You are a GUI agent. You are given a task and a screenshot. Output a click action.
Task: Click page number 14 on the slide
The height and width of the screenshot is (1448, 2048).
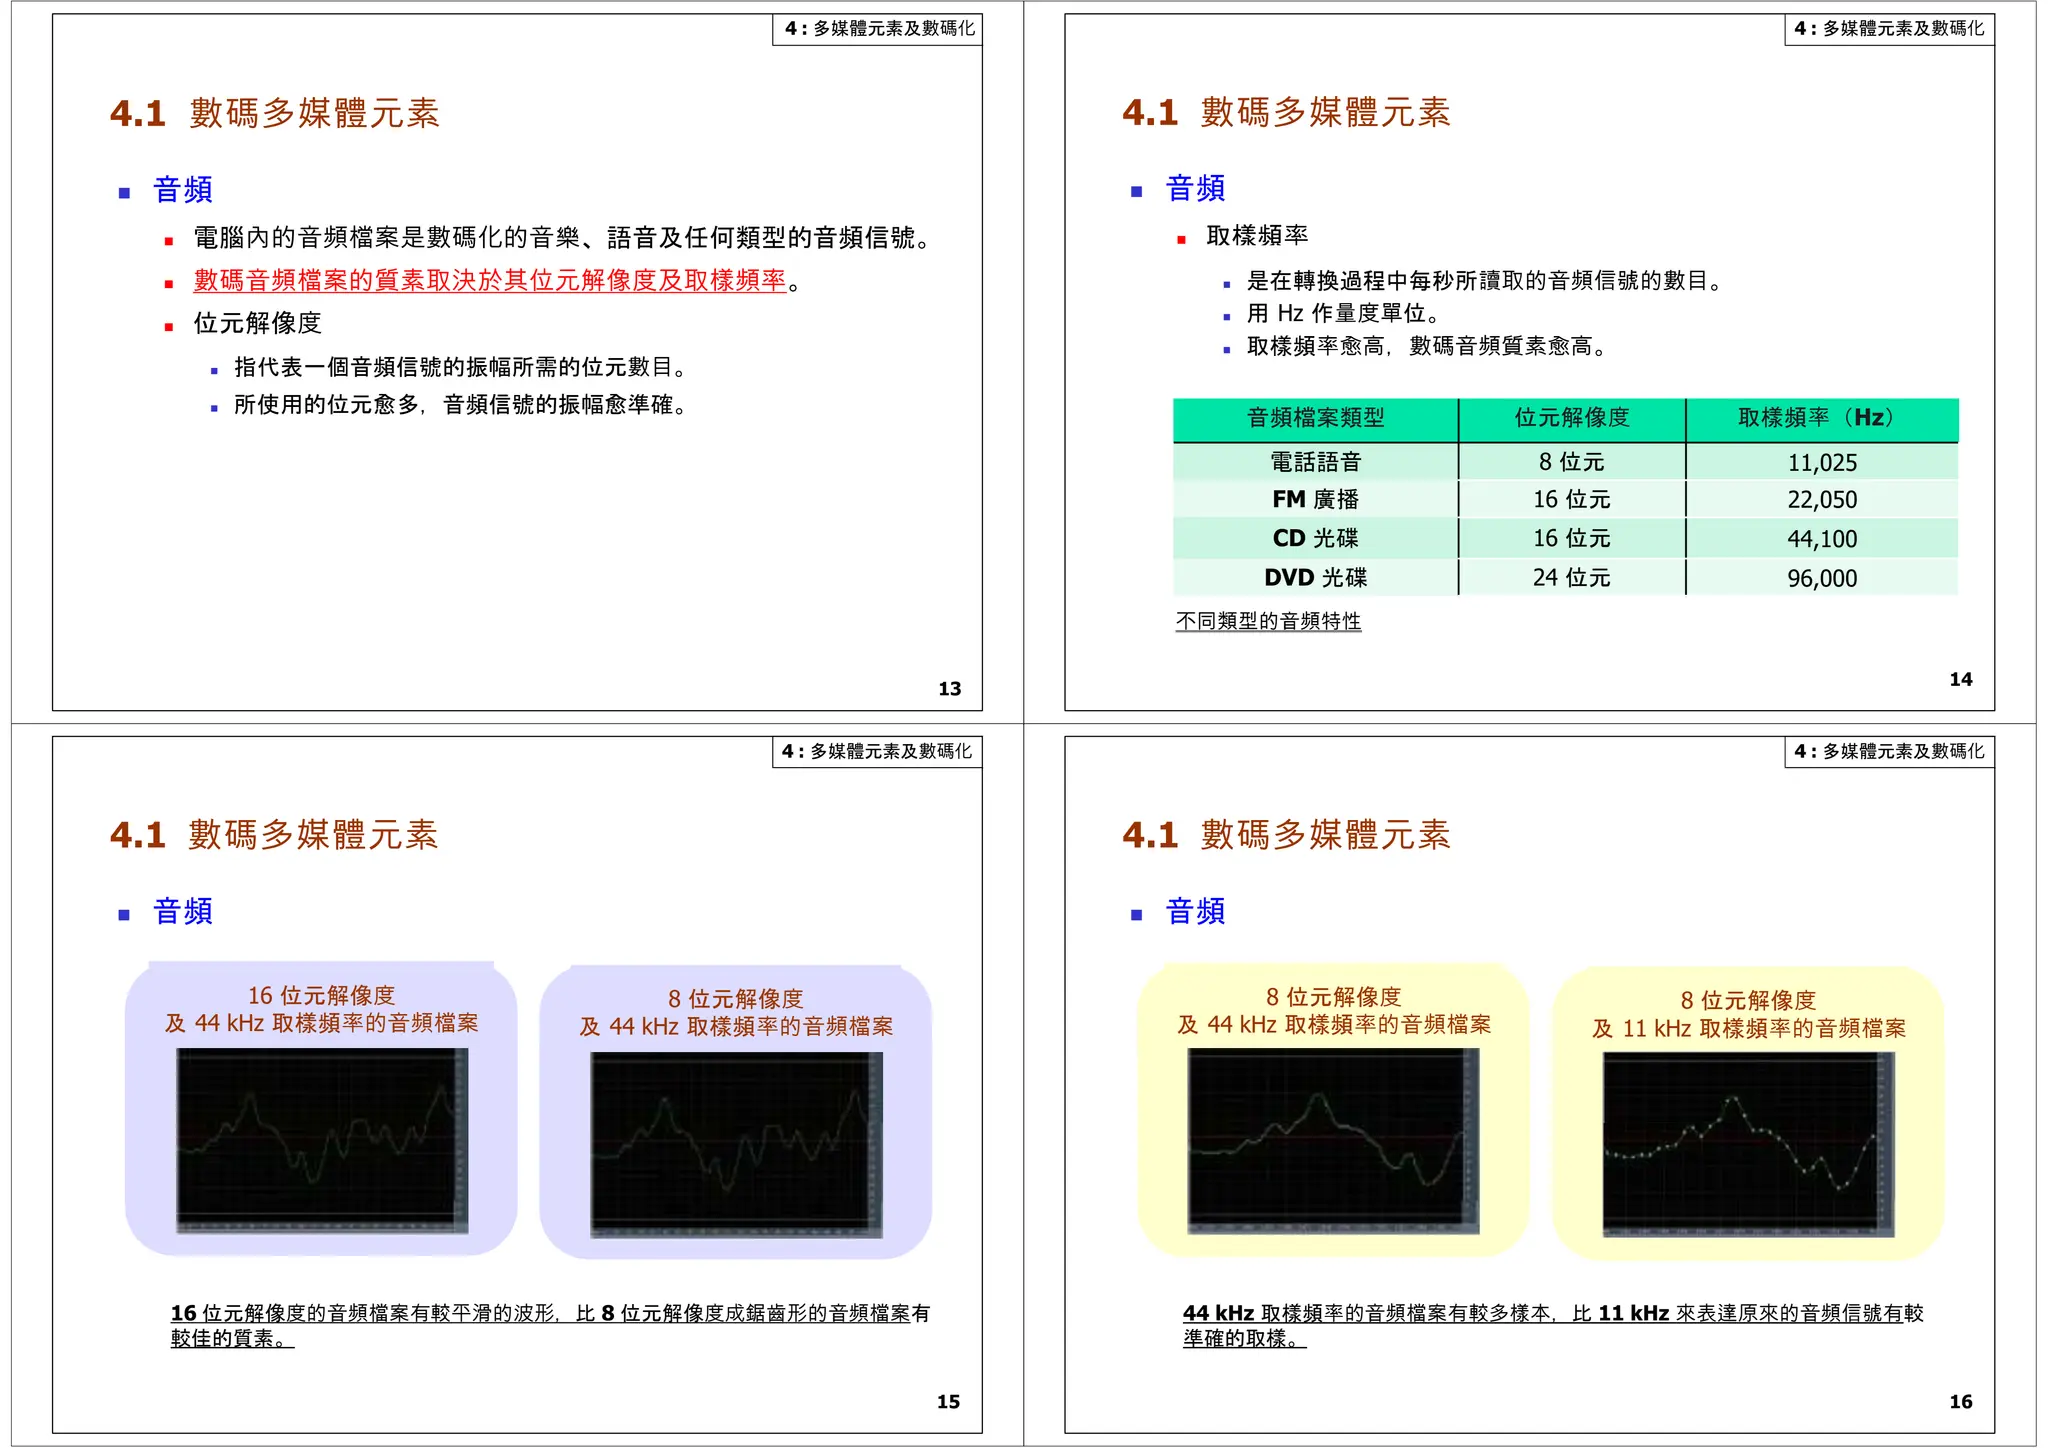tap(1960, 680)
